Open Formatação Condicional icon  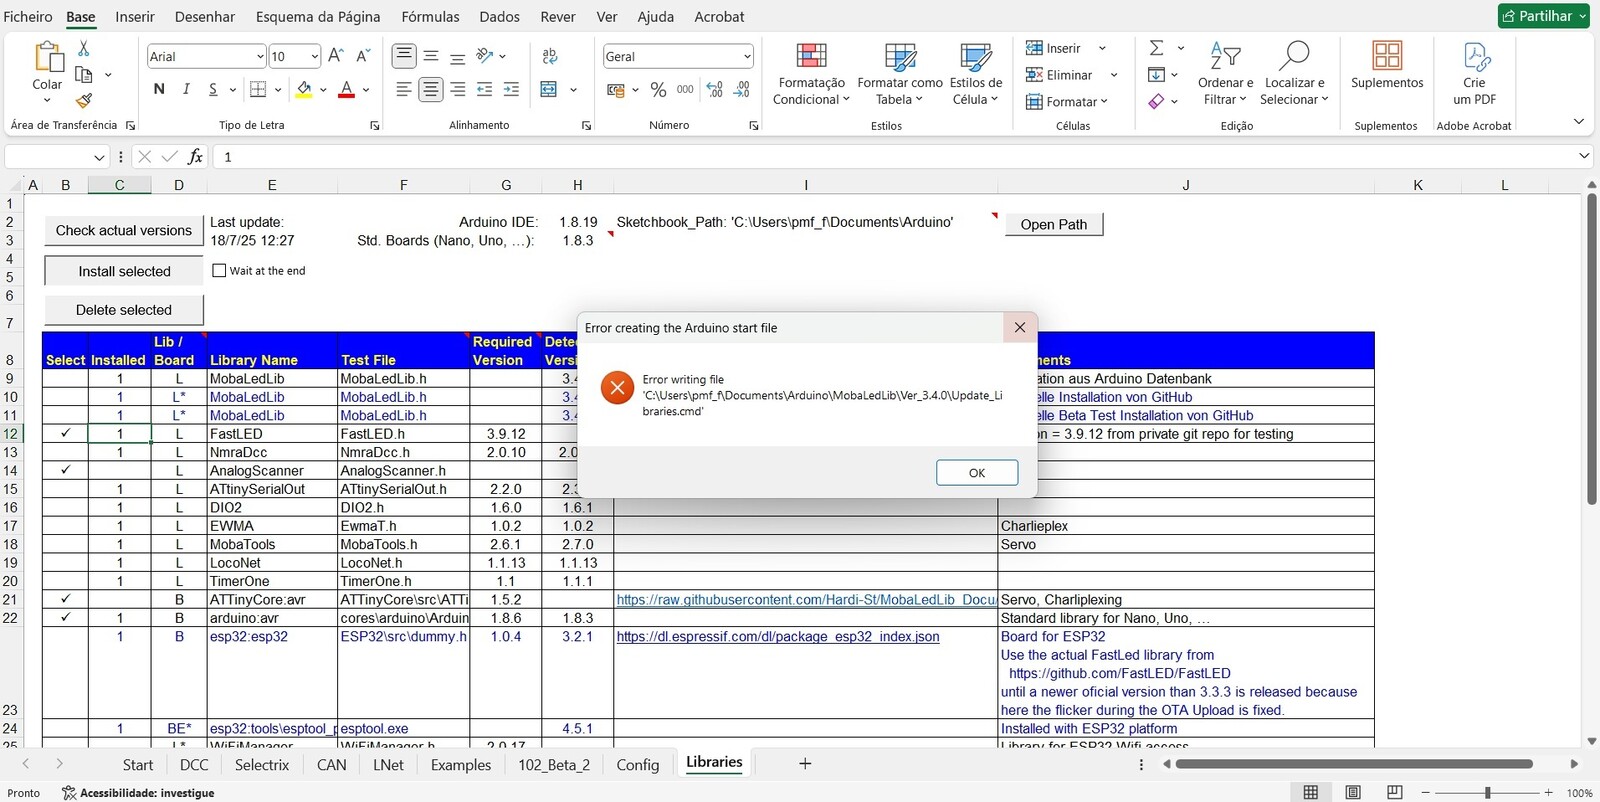(x=811, y=56)
